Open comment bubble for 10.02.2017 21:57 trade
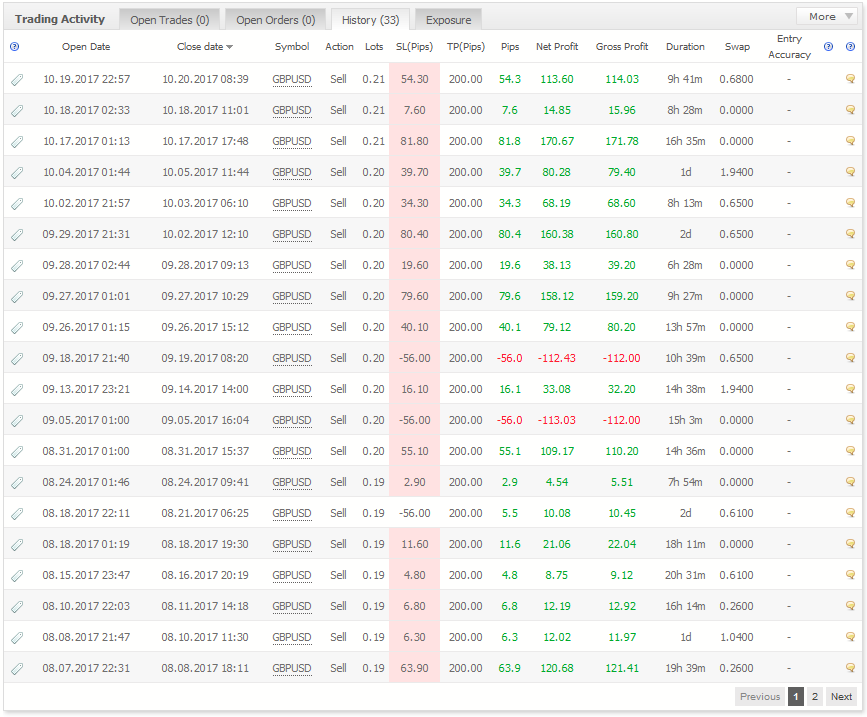The width and height of the screenshot is (867, 717). (x=850, y=203)
